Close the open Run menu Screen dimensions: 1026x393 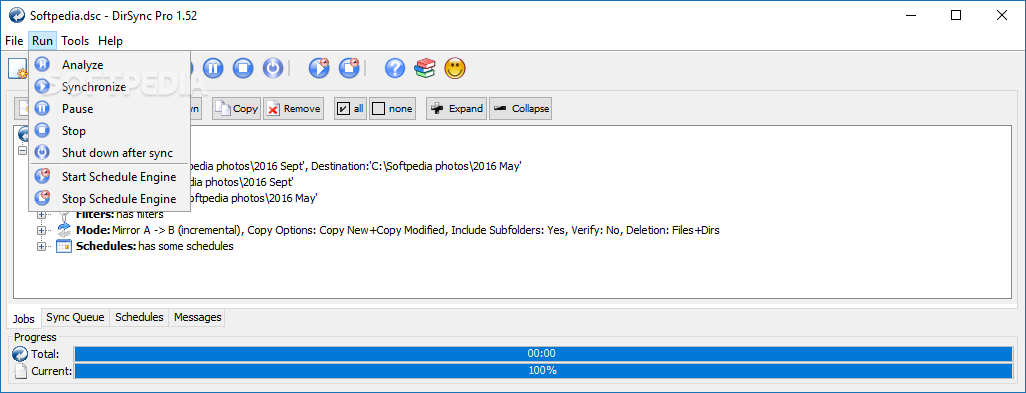(x=43, y=41)
